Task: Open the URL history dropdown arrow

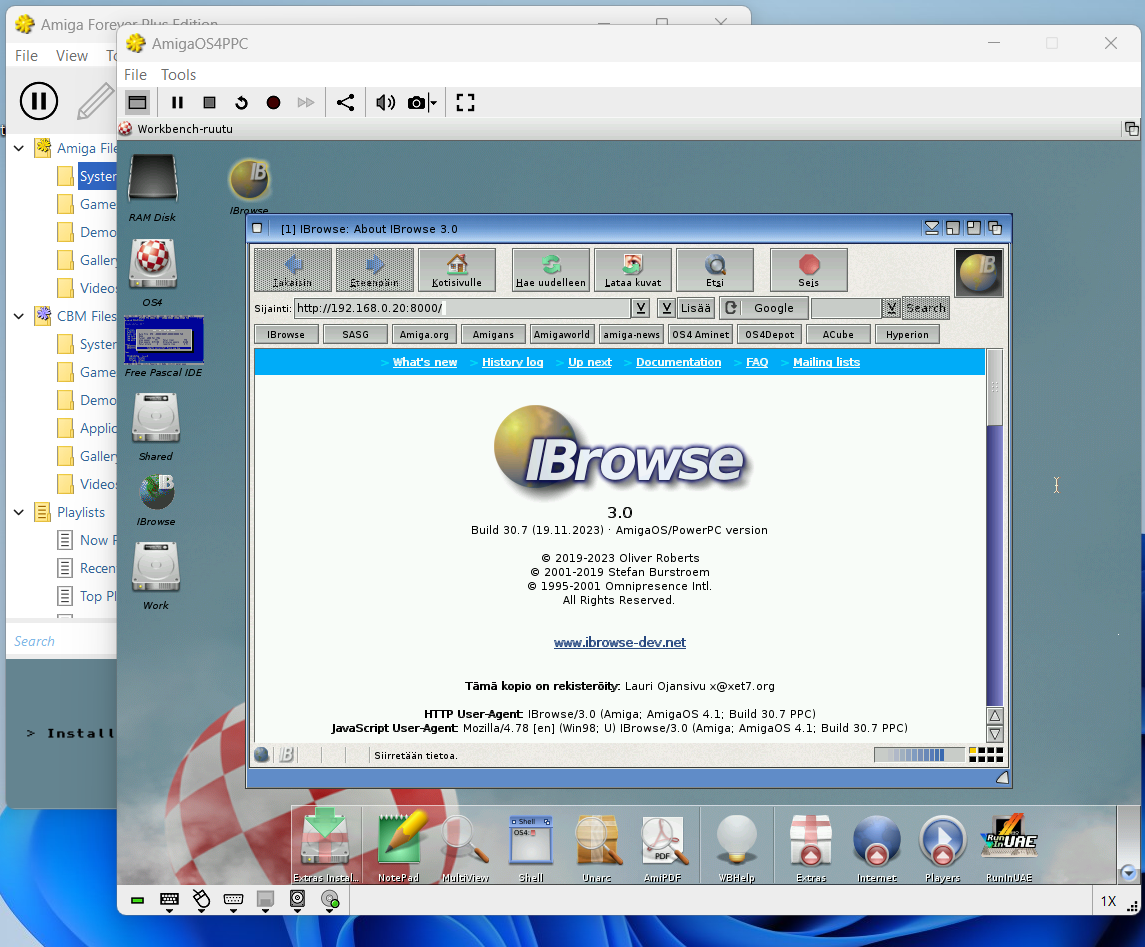Action: click(640, 308)
